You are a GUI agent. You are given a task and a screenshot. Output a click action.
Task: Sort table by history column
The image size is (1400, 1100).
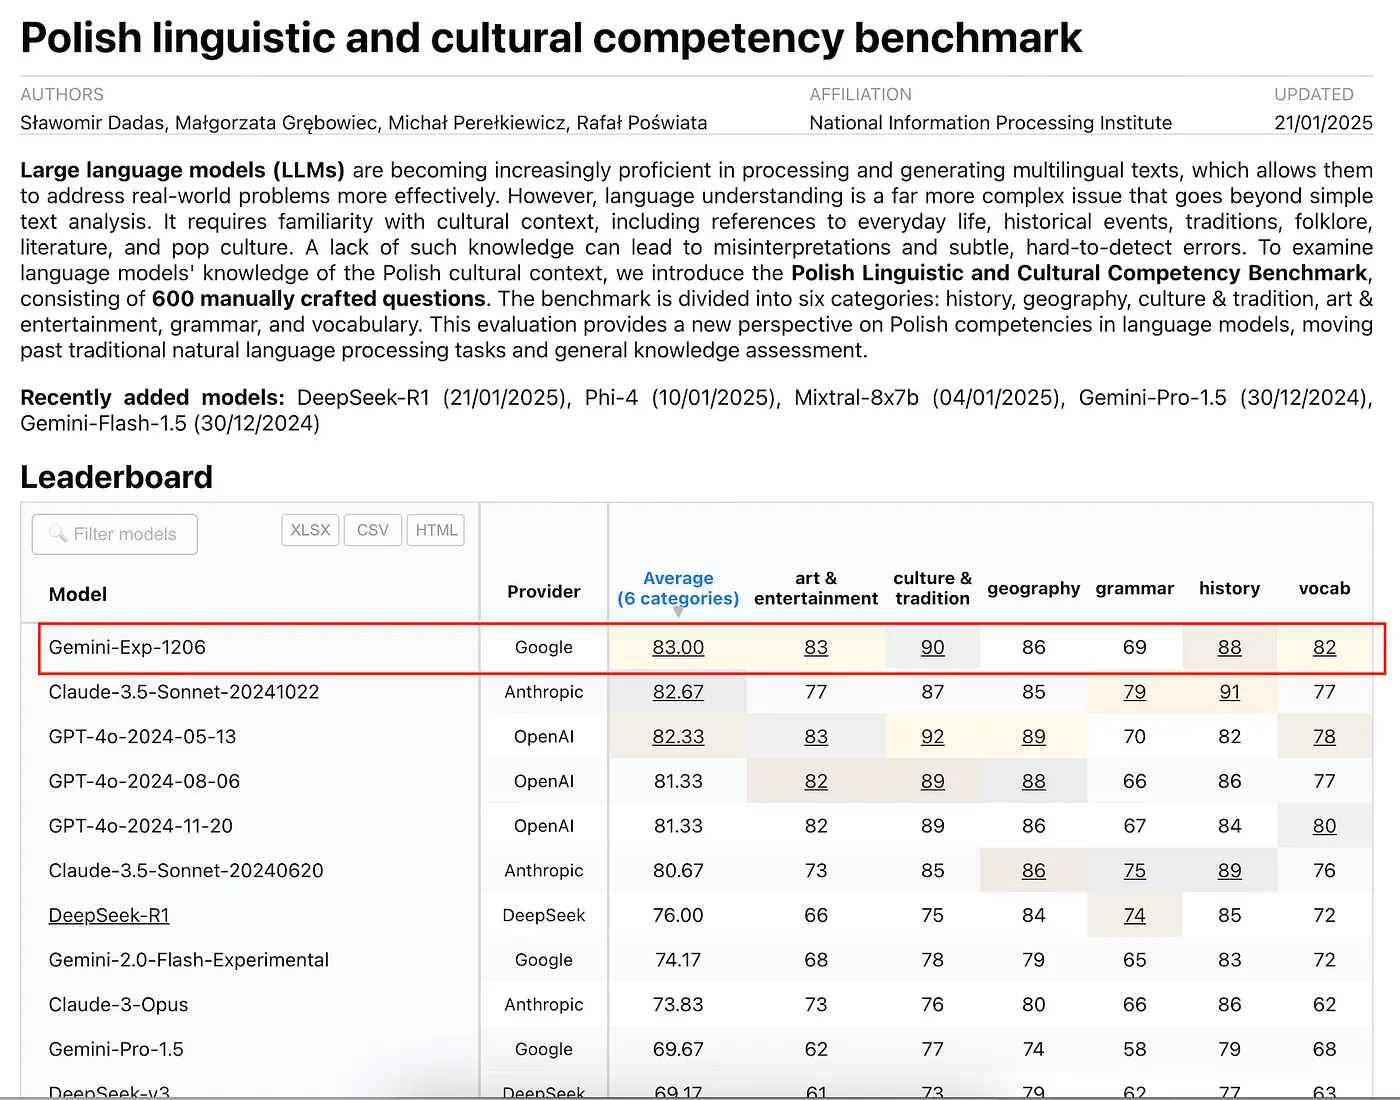pyautogui.click(x=1229, y=588)
